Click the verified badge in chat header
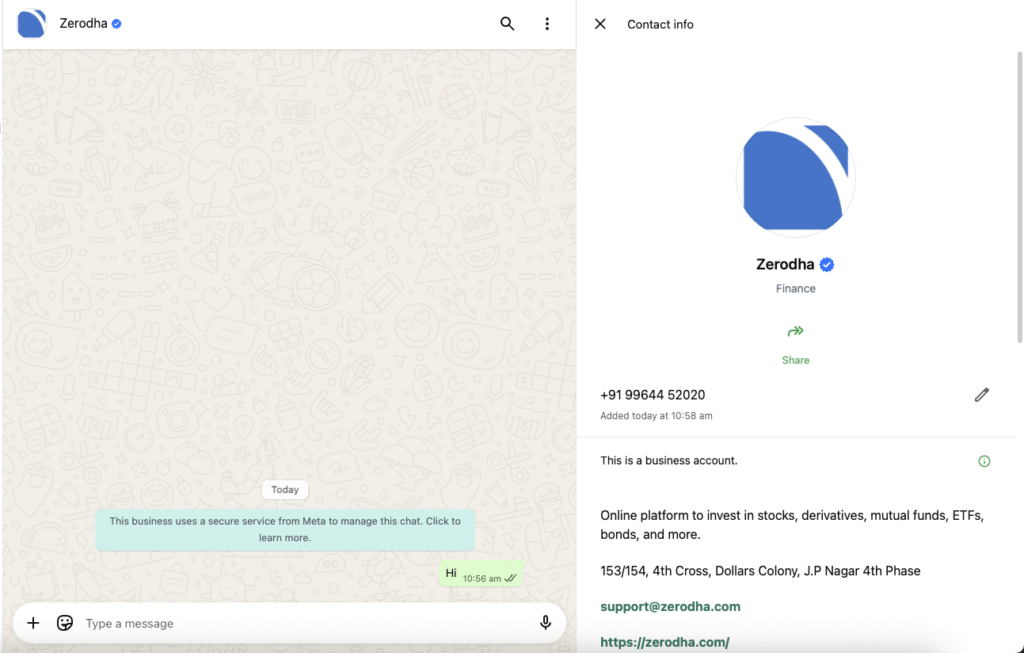The image size is (1024, 653). coord(116,24)
